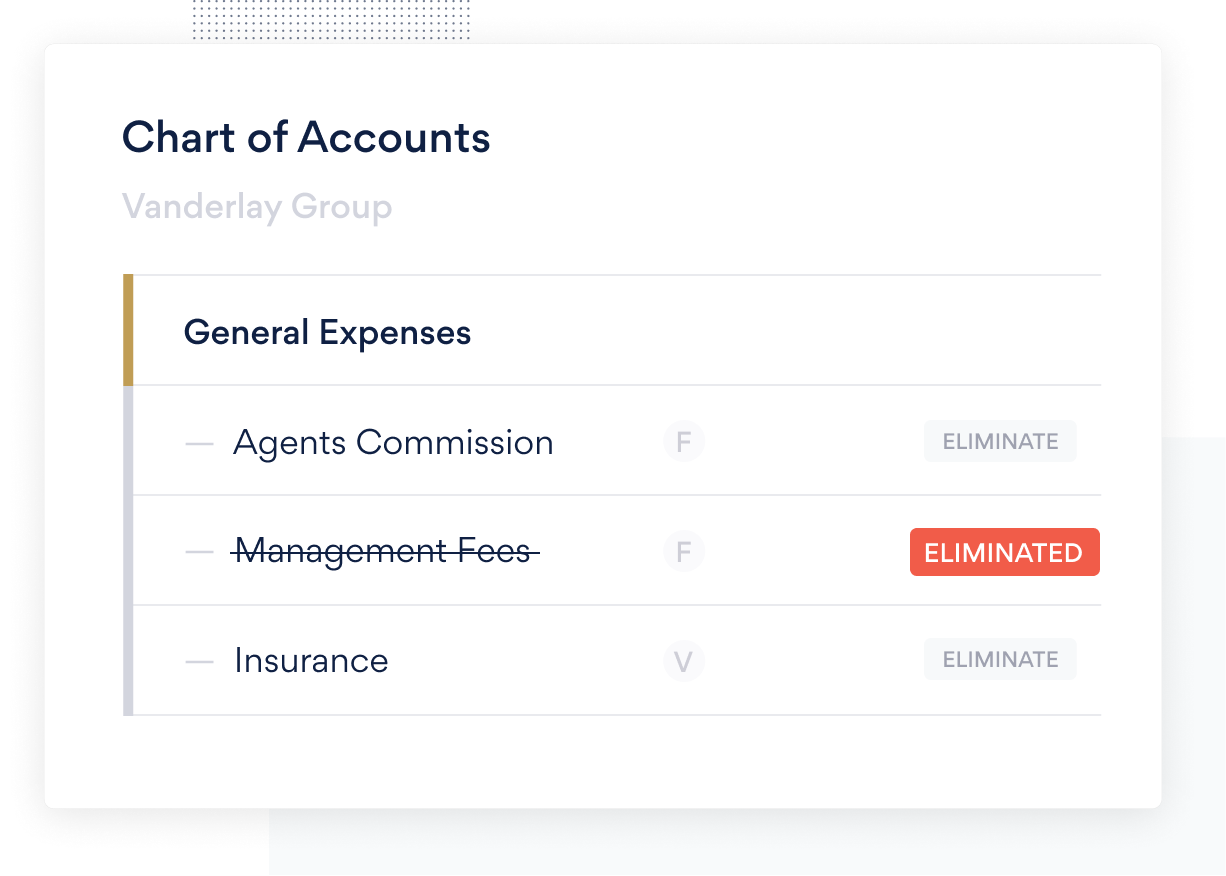Click the gray sidebar stripe beside the account list
The image size is (1226, 876).
(128, 550)
